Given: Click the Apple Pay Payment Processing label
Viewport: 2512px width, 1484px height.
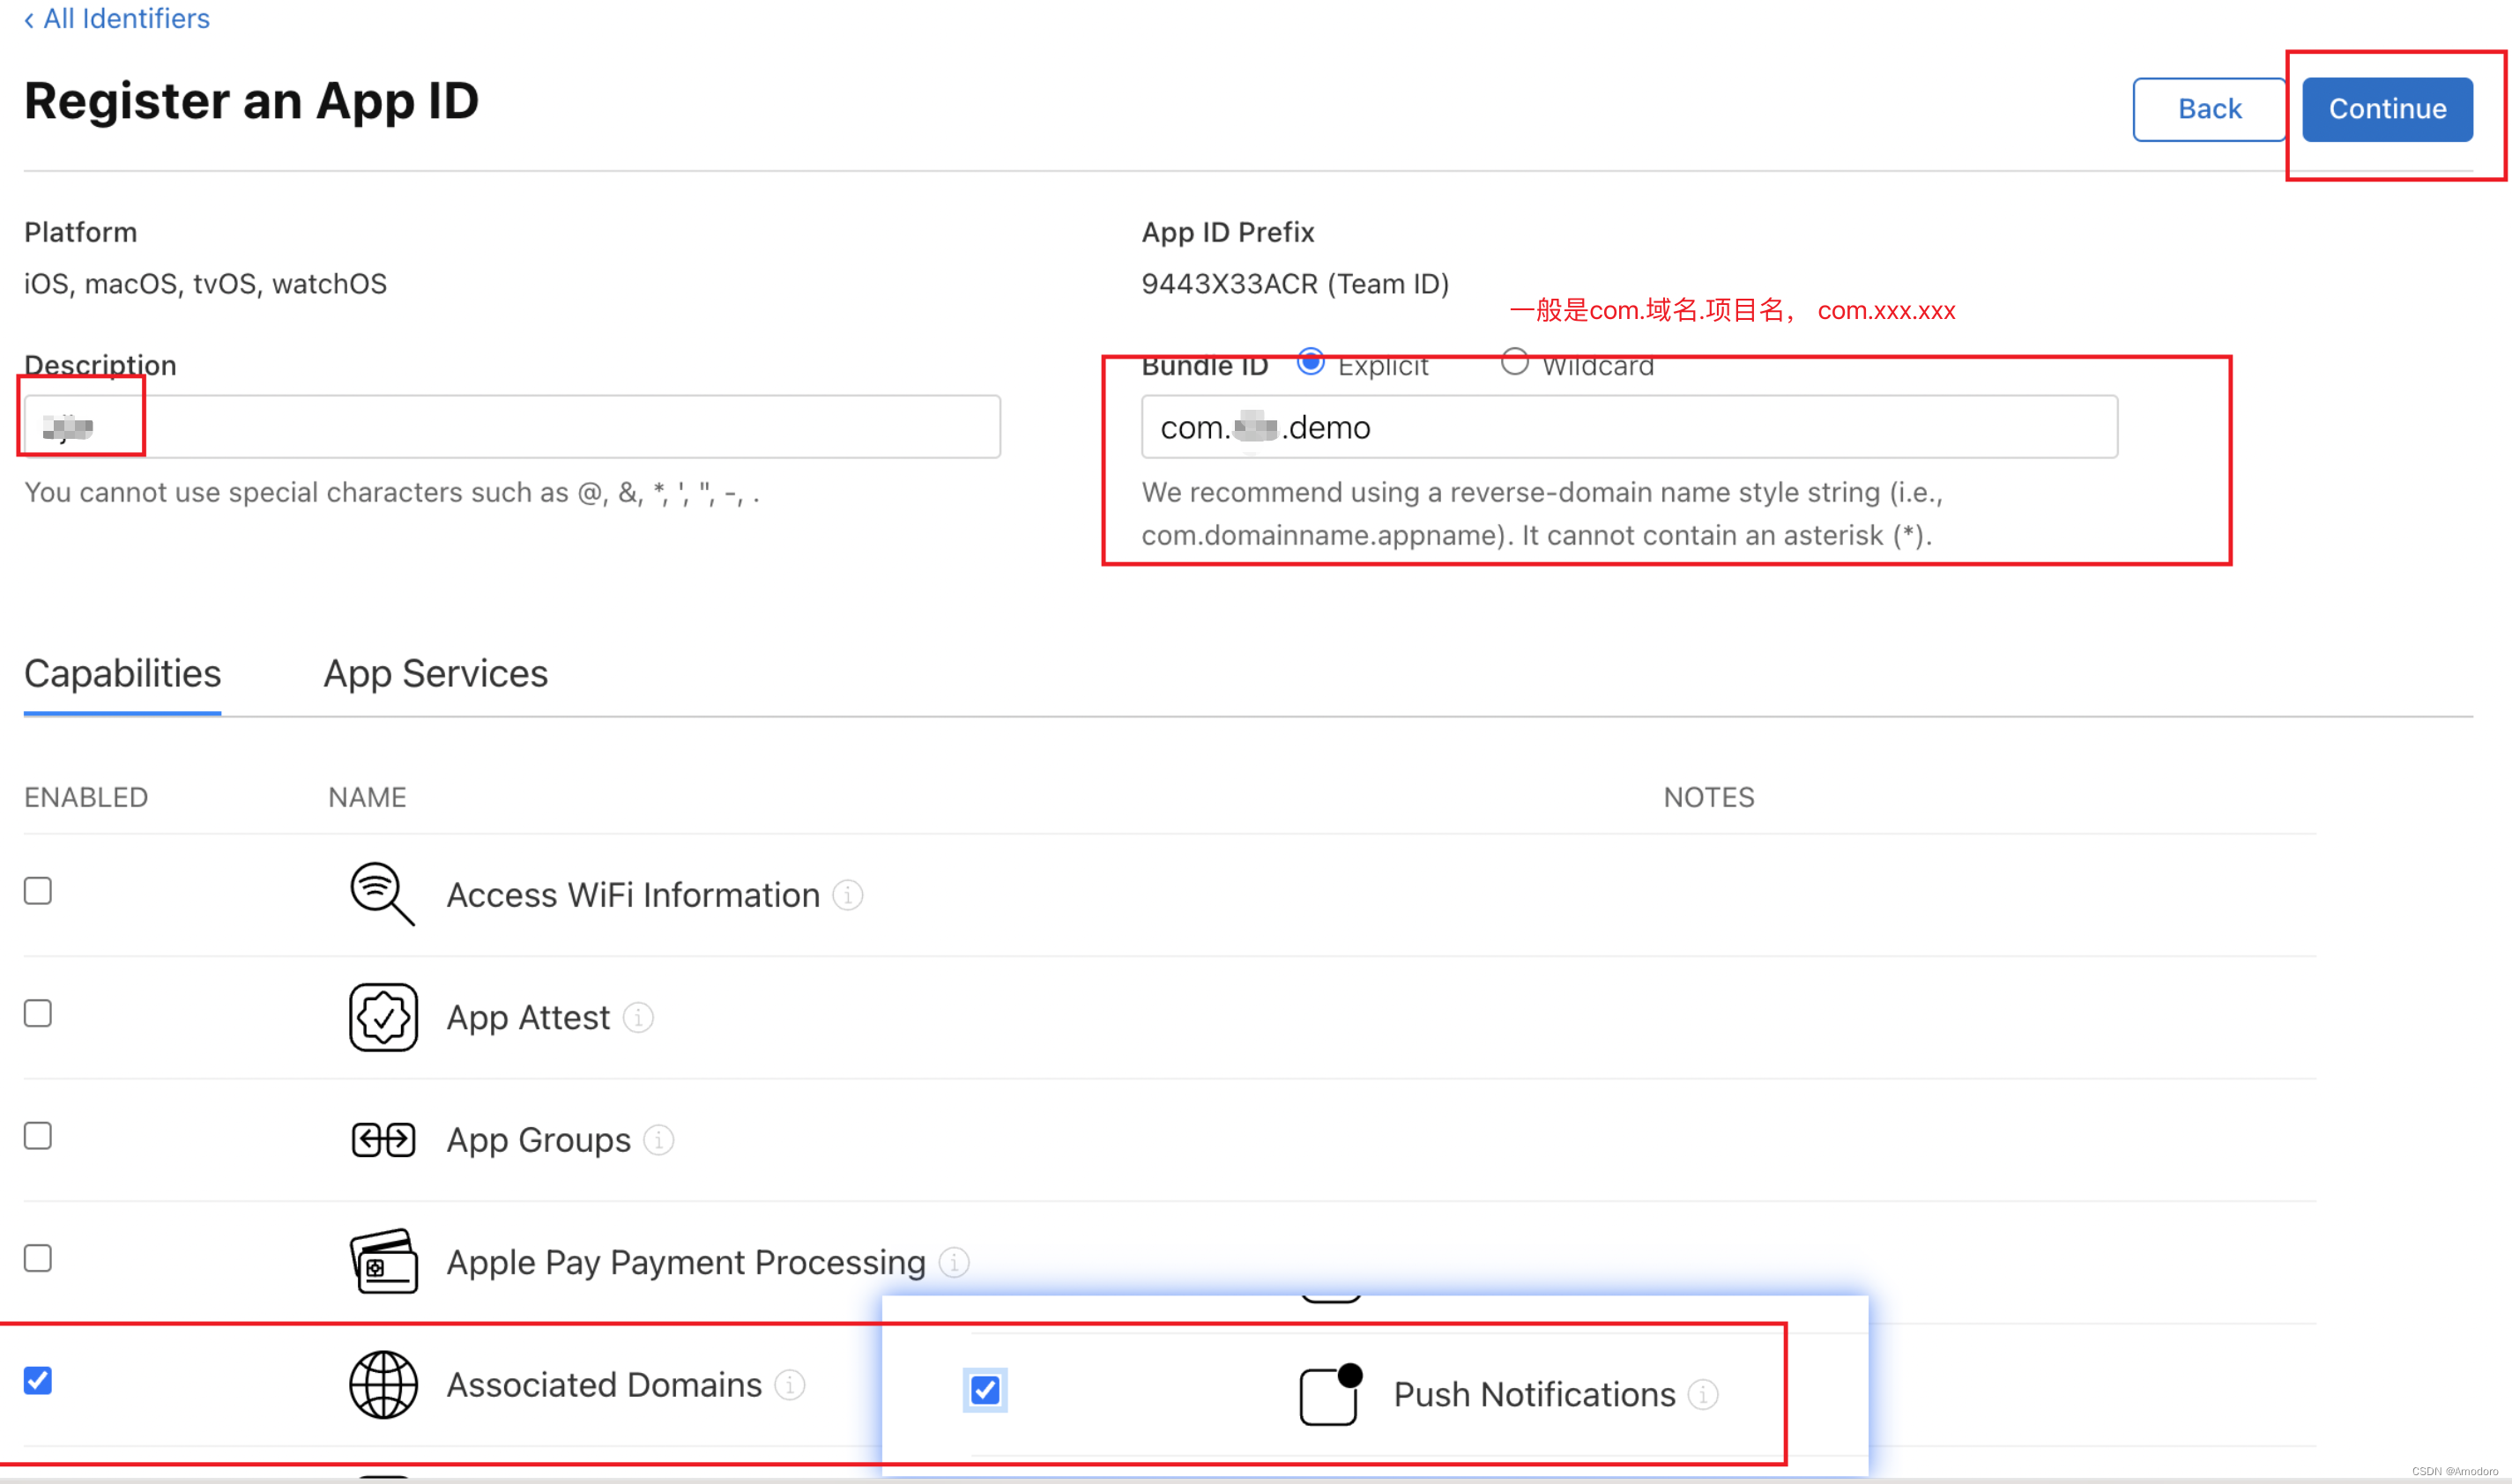Looking at the screenshot, I should pos(686,1262).
